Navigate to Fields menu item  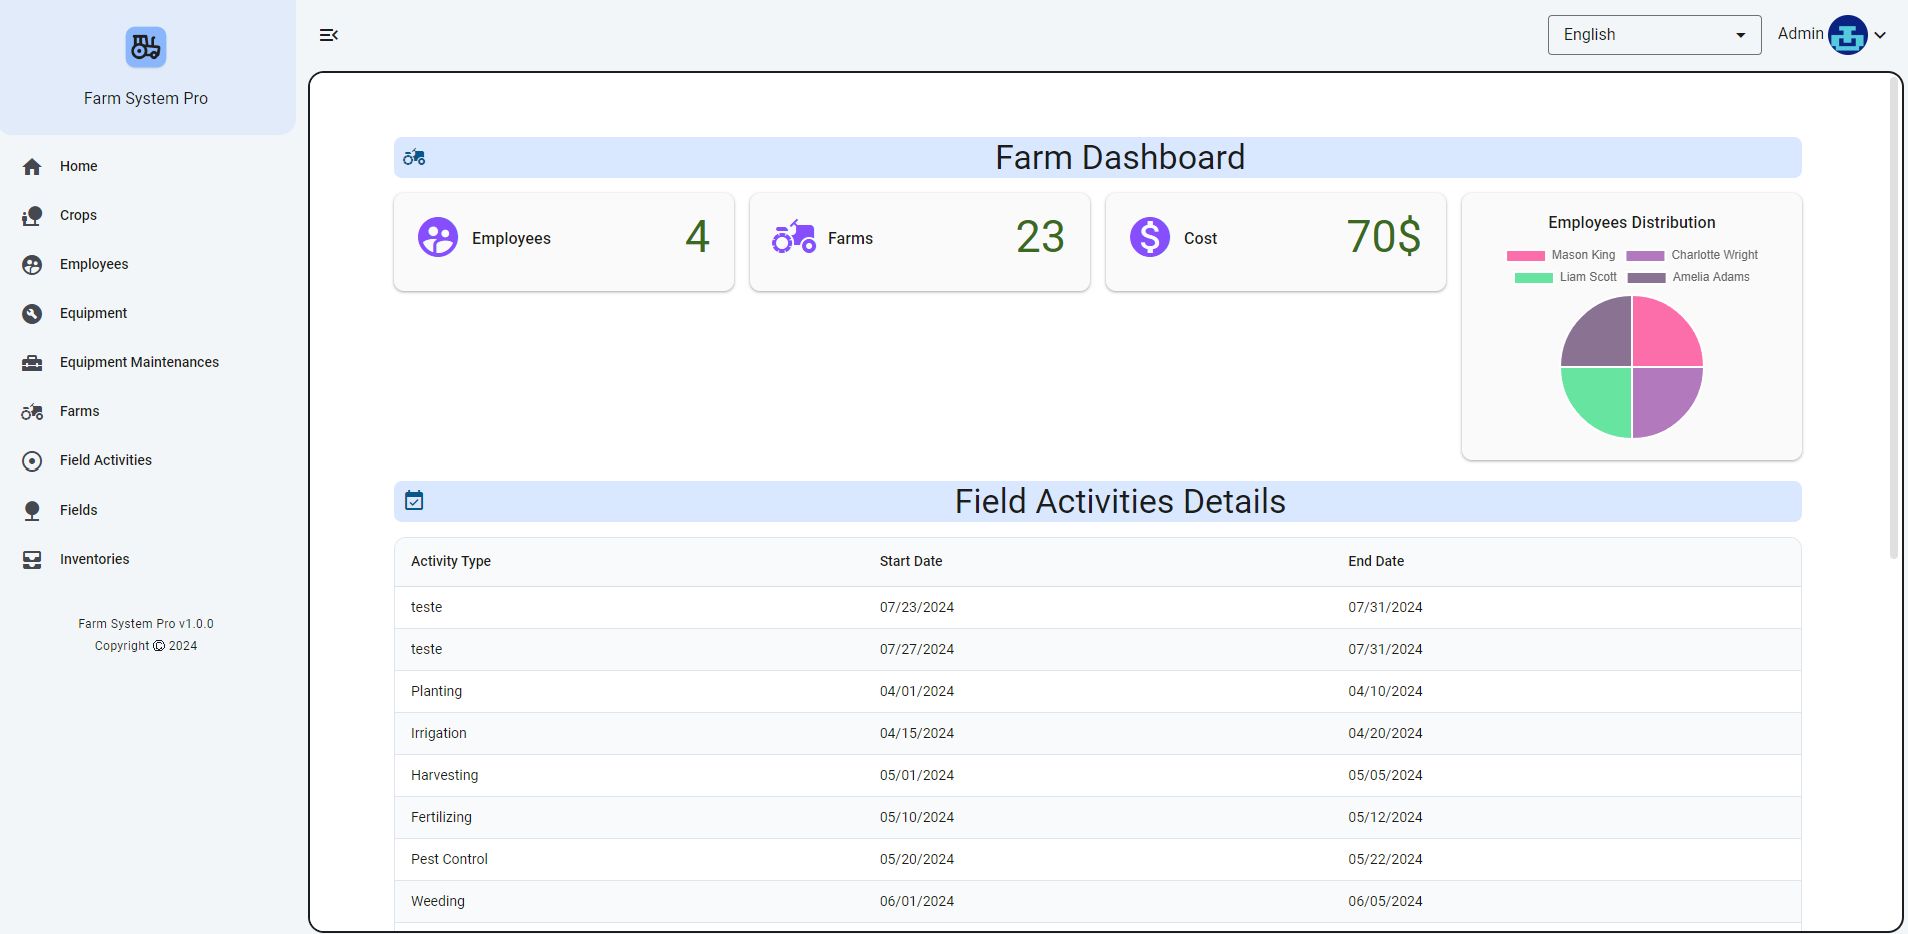(x=78, y=510)
